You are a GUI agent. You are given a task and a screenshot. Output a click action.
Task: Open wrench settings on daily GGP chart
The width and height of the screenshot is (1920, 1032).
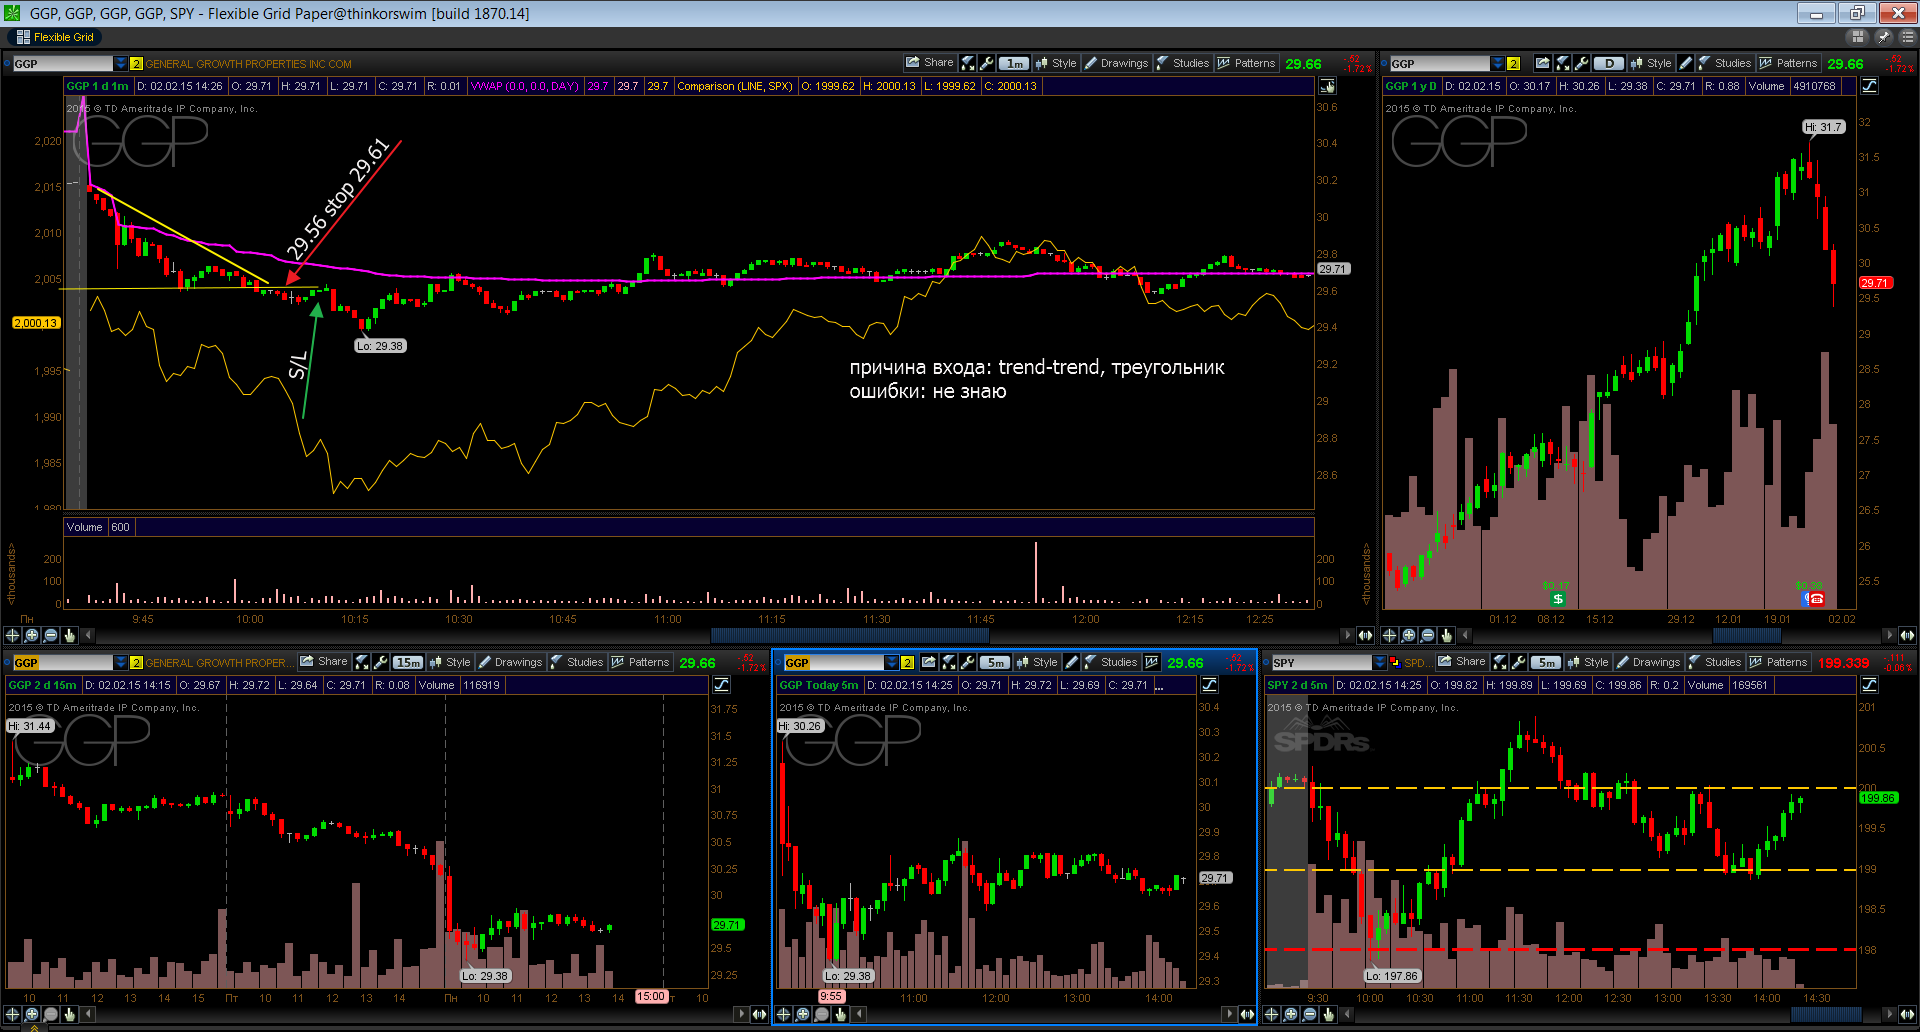coord(1581,63)
